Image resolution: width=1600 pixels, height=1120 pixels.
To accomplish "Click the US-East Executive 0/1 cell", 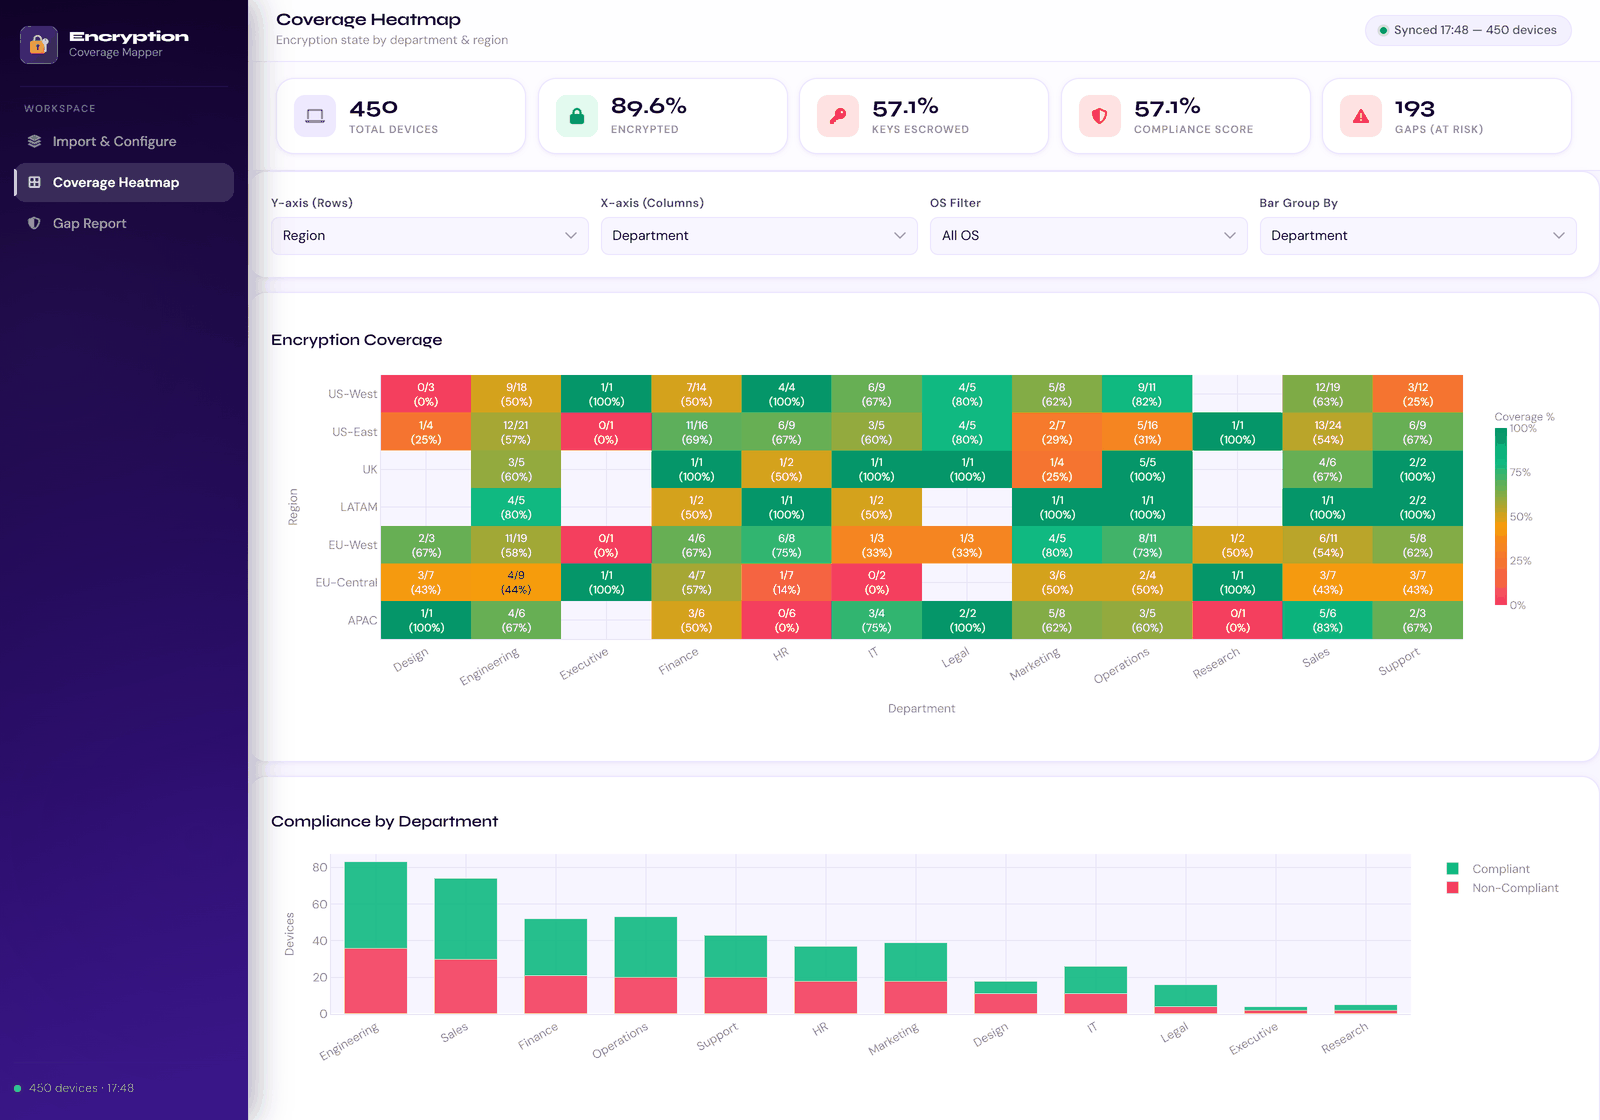I will [606, 432].
